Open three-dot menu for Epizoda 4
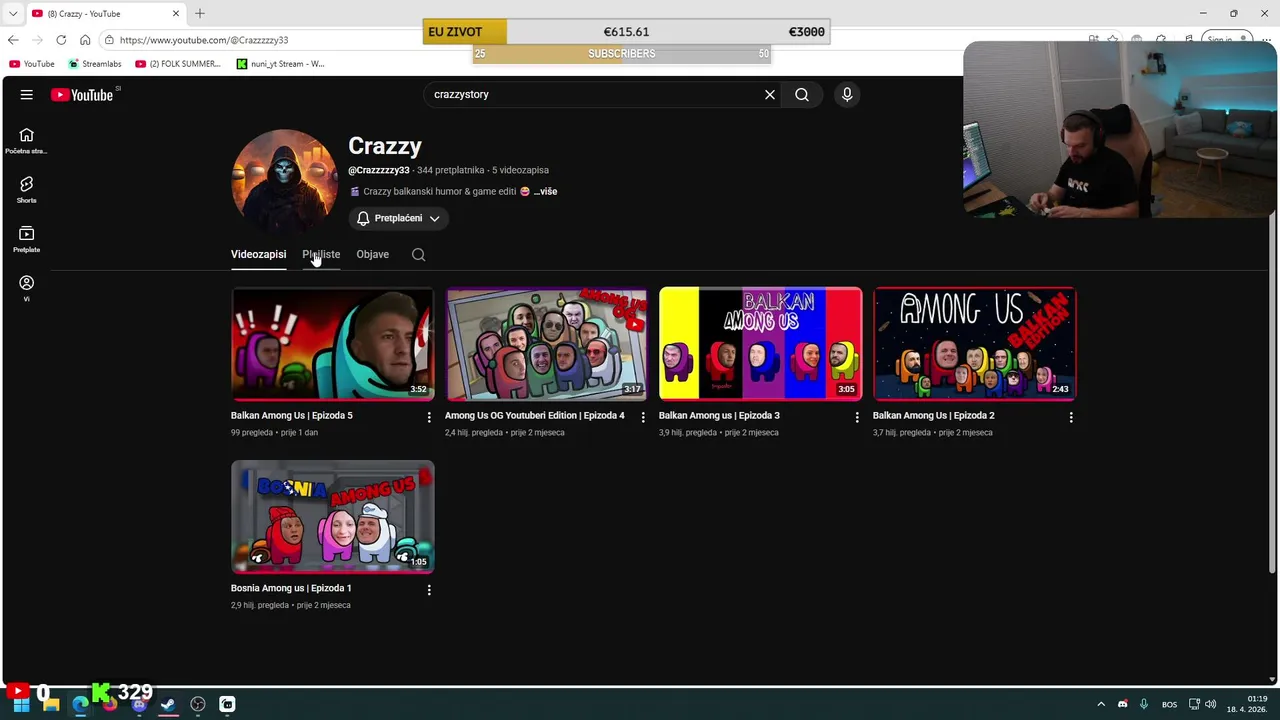 click(643, 417)
